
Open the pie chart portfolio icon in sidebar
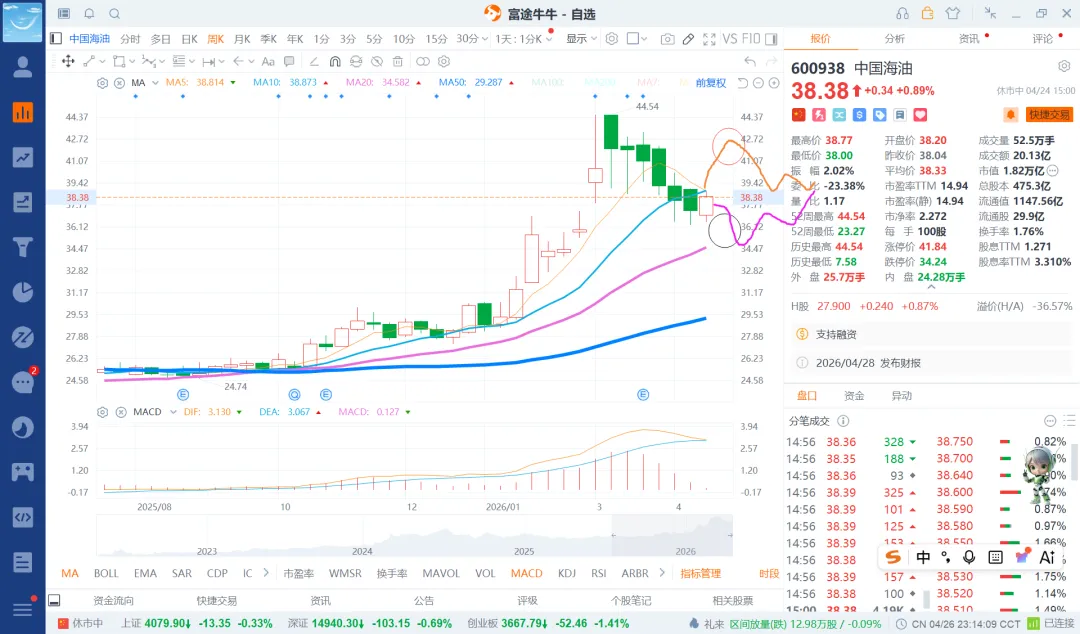[23, 292]
